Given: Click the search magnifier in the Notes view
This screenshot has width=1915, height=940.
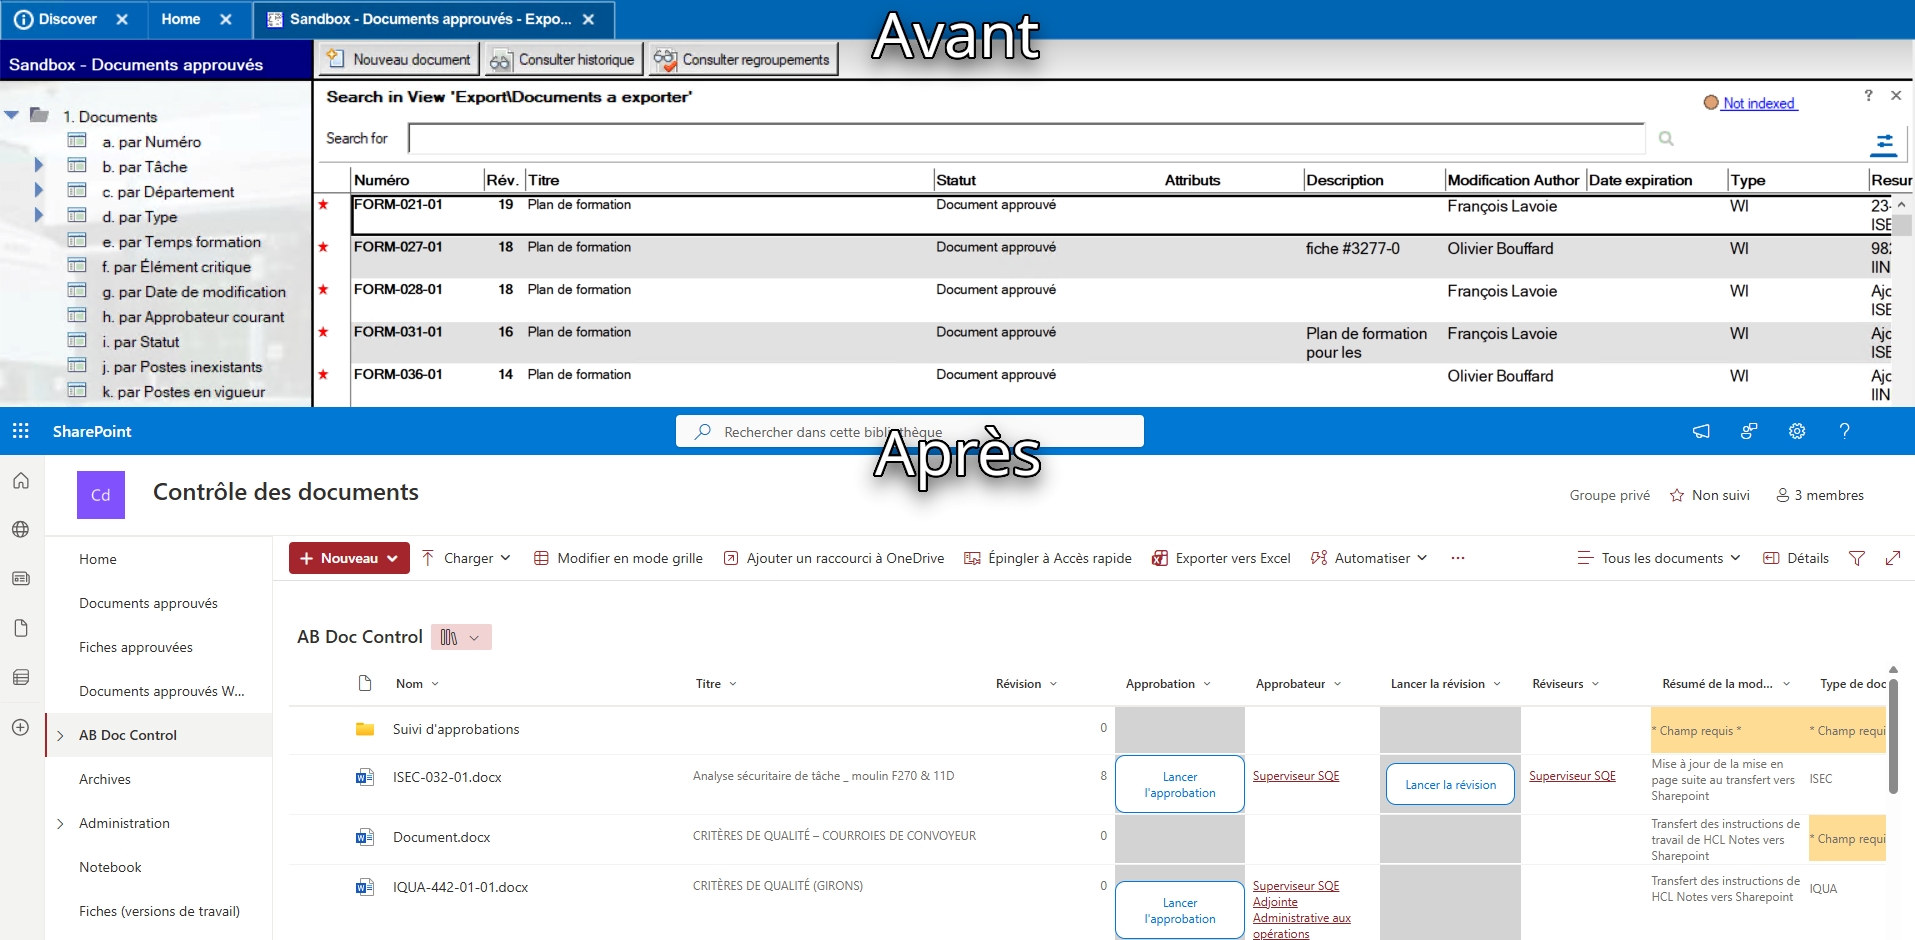Looking at the screenshot, I should [x=1665, y=138].
